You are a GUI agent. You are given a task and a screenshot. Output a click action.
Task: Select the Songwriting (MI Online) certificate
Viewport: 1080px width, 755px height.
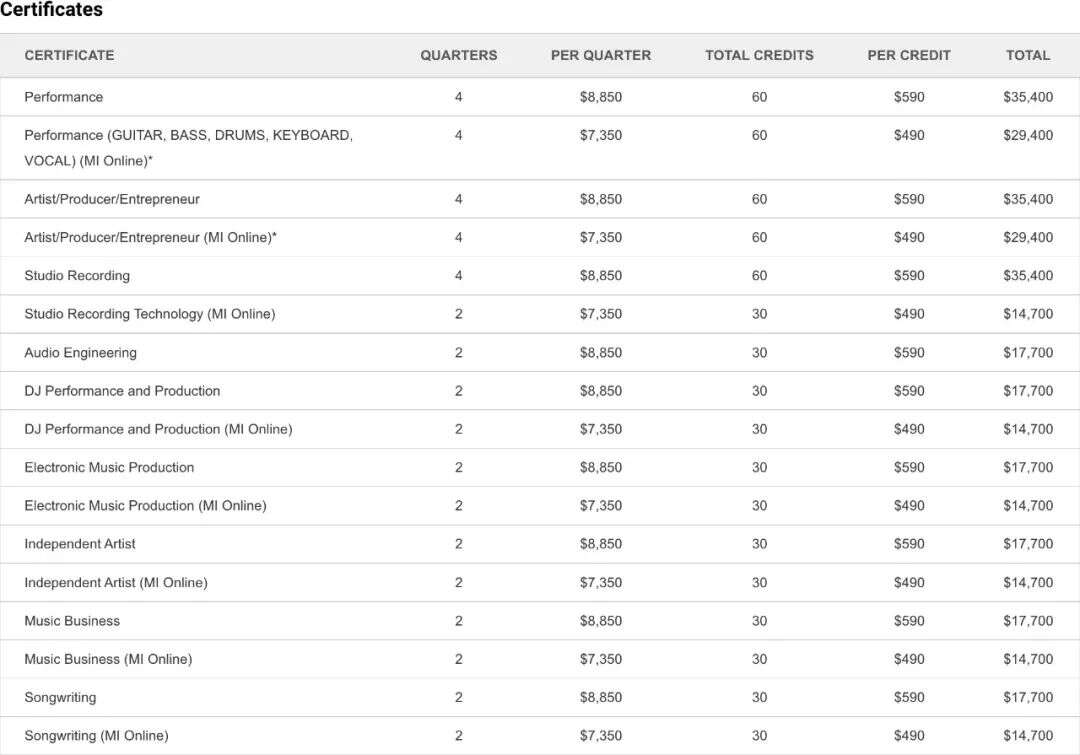coord(96,736)
